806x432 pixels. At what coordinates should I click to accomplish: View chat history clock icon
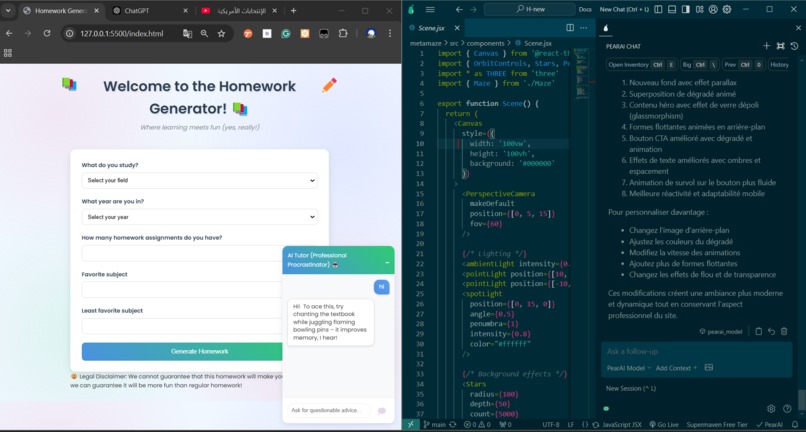pyautogui.click(x=794, y=46)
